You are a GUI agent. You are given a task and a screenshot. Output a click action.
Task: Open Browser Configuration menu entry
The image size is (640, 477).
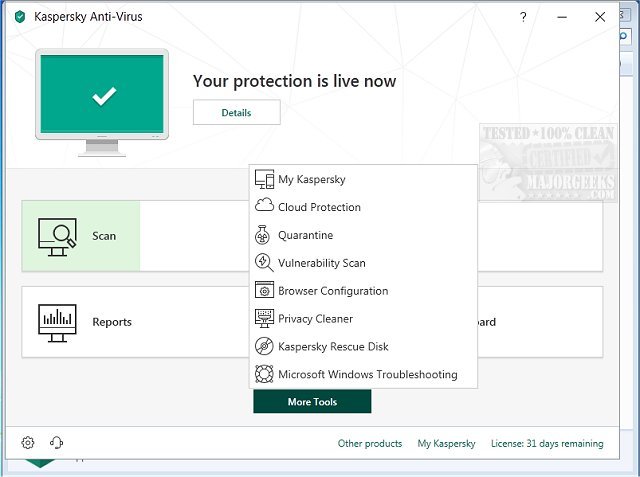[333, 291]
